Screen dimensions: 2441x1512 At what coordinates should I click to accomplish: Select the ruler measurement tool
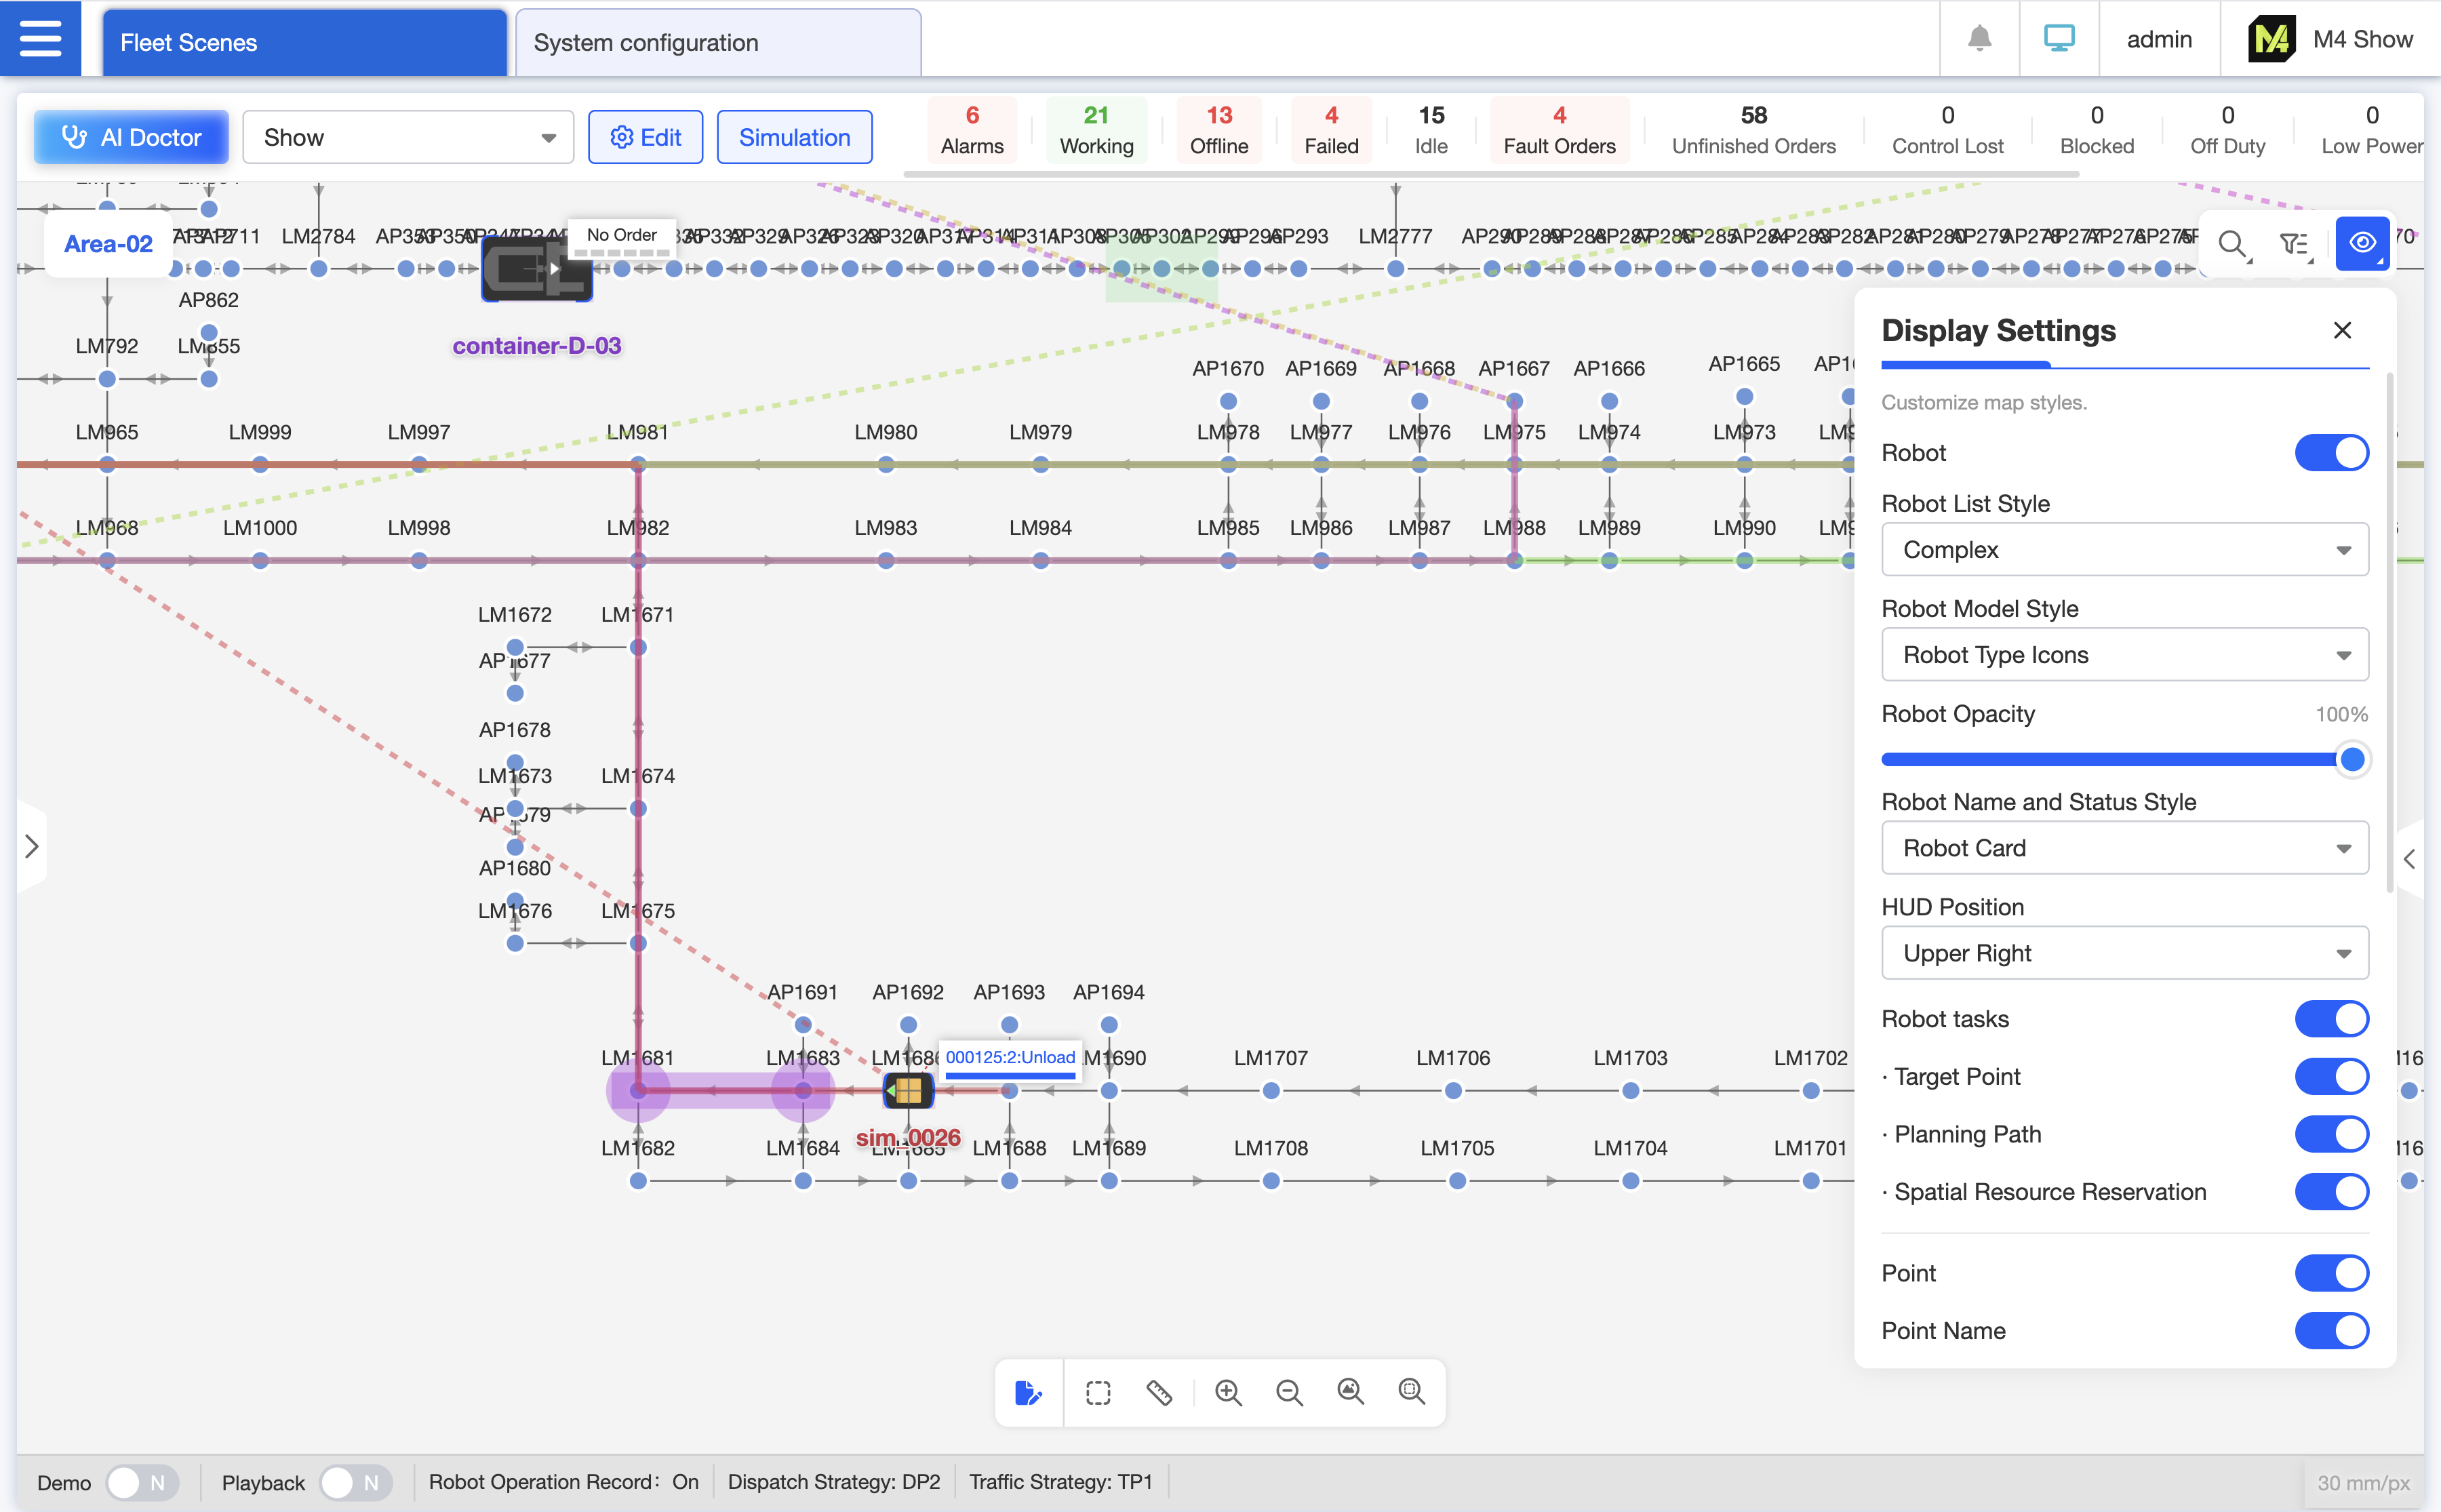(1159, 1392)
